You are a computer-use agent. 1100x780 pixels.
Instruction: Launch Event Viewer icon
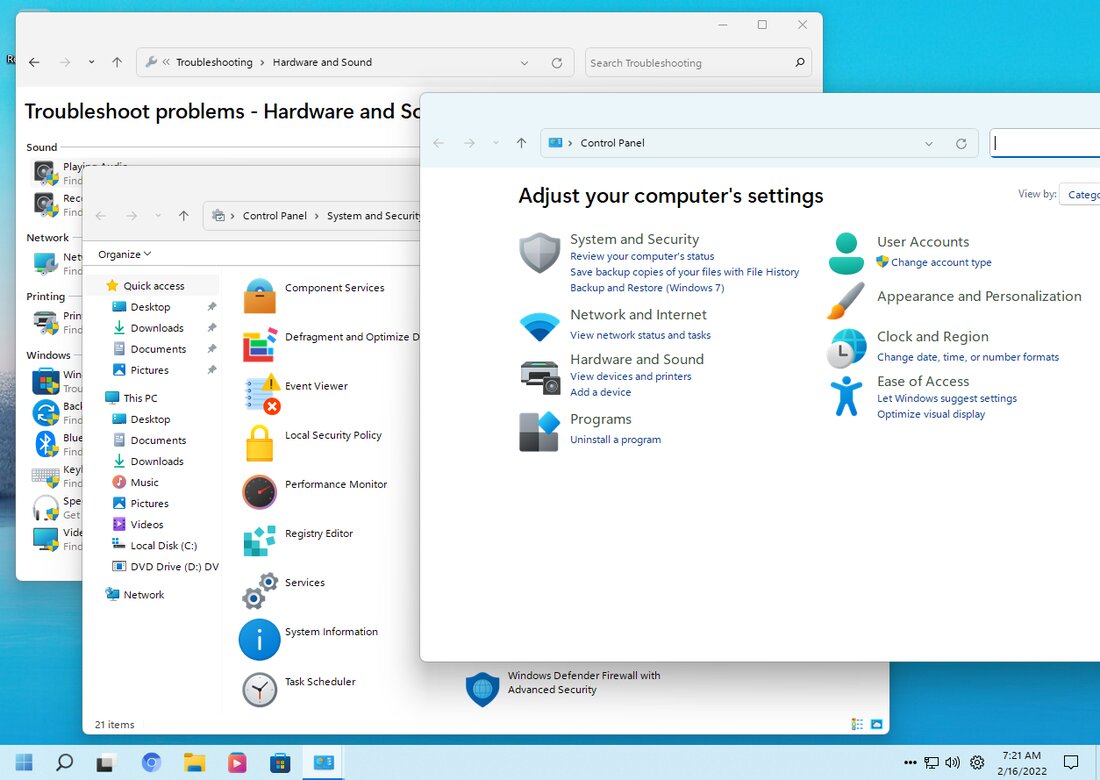[x=262, y=394]
